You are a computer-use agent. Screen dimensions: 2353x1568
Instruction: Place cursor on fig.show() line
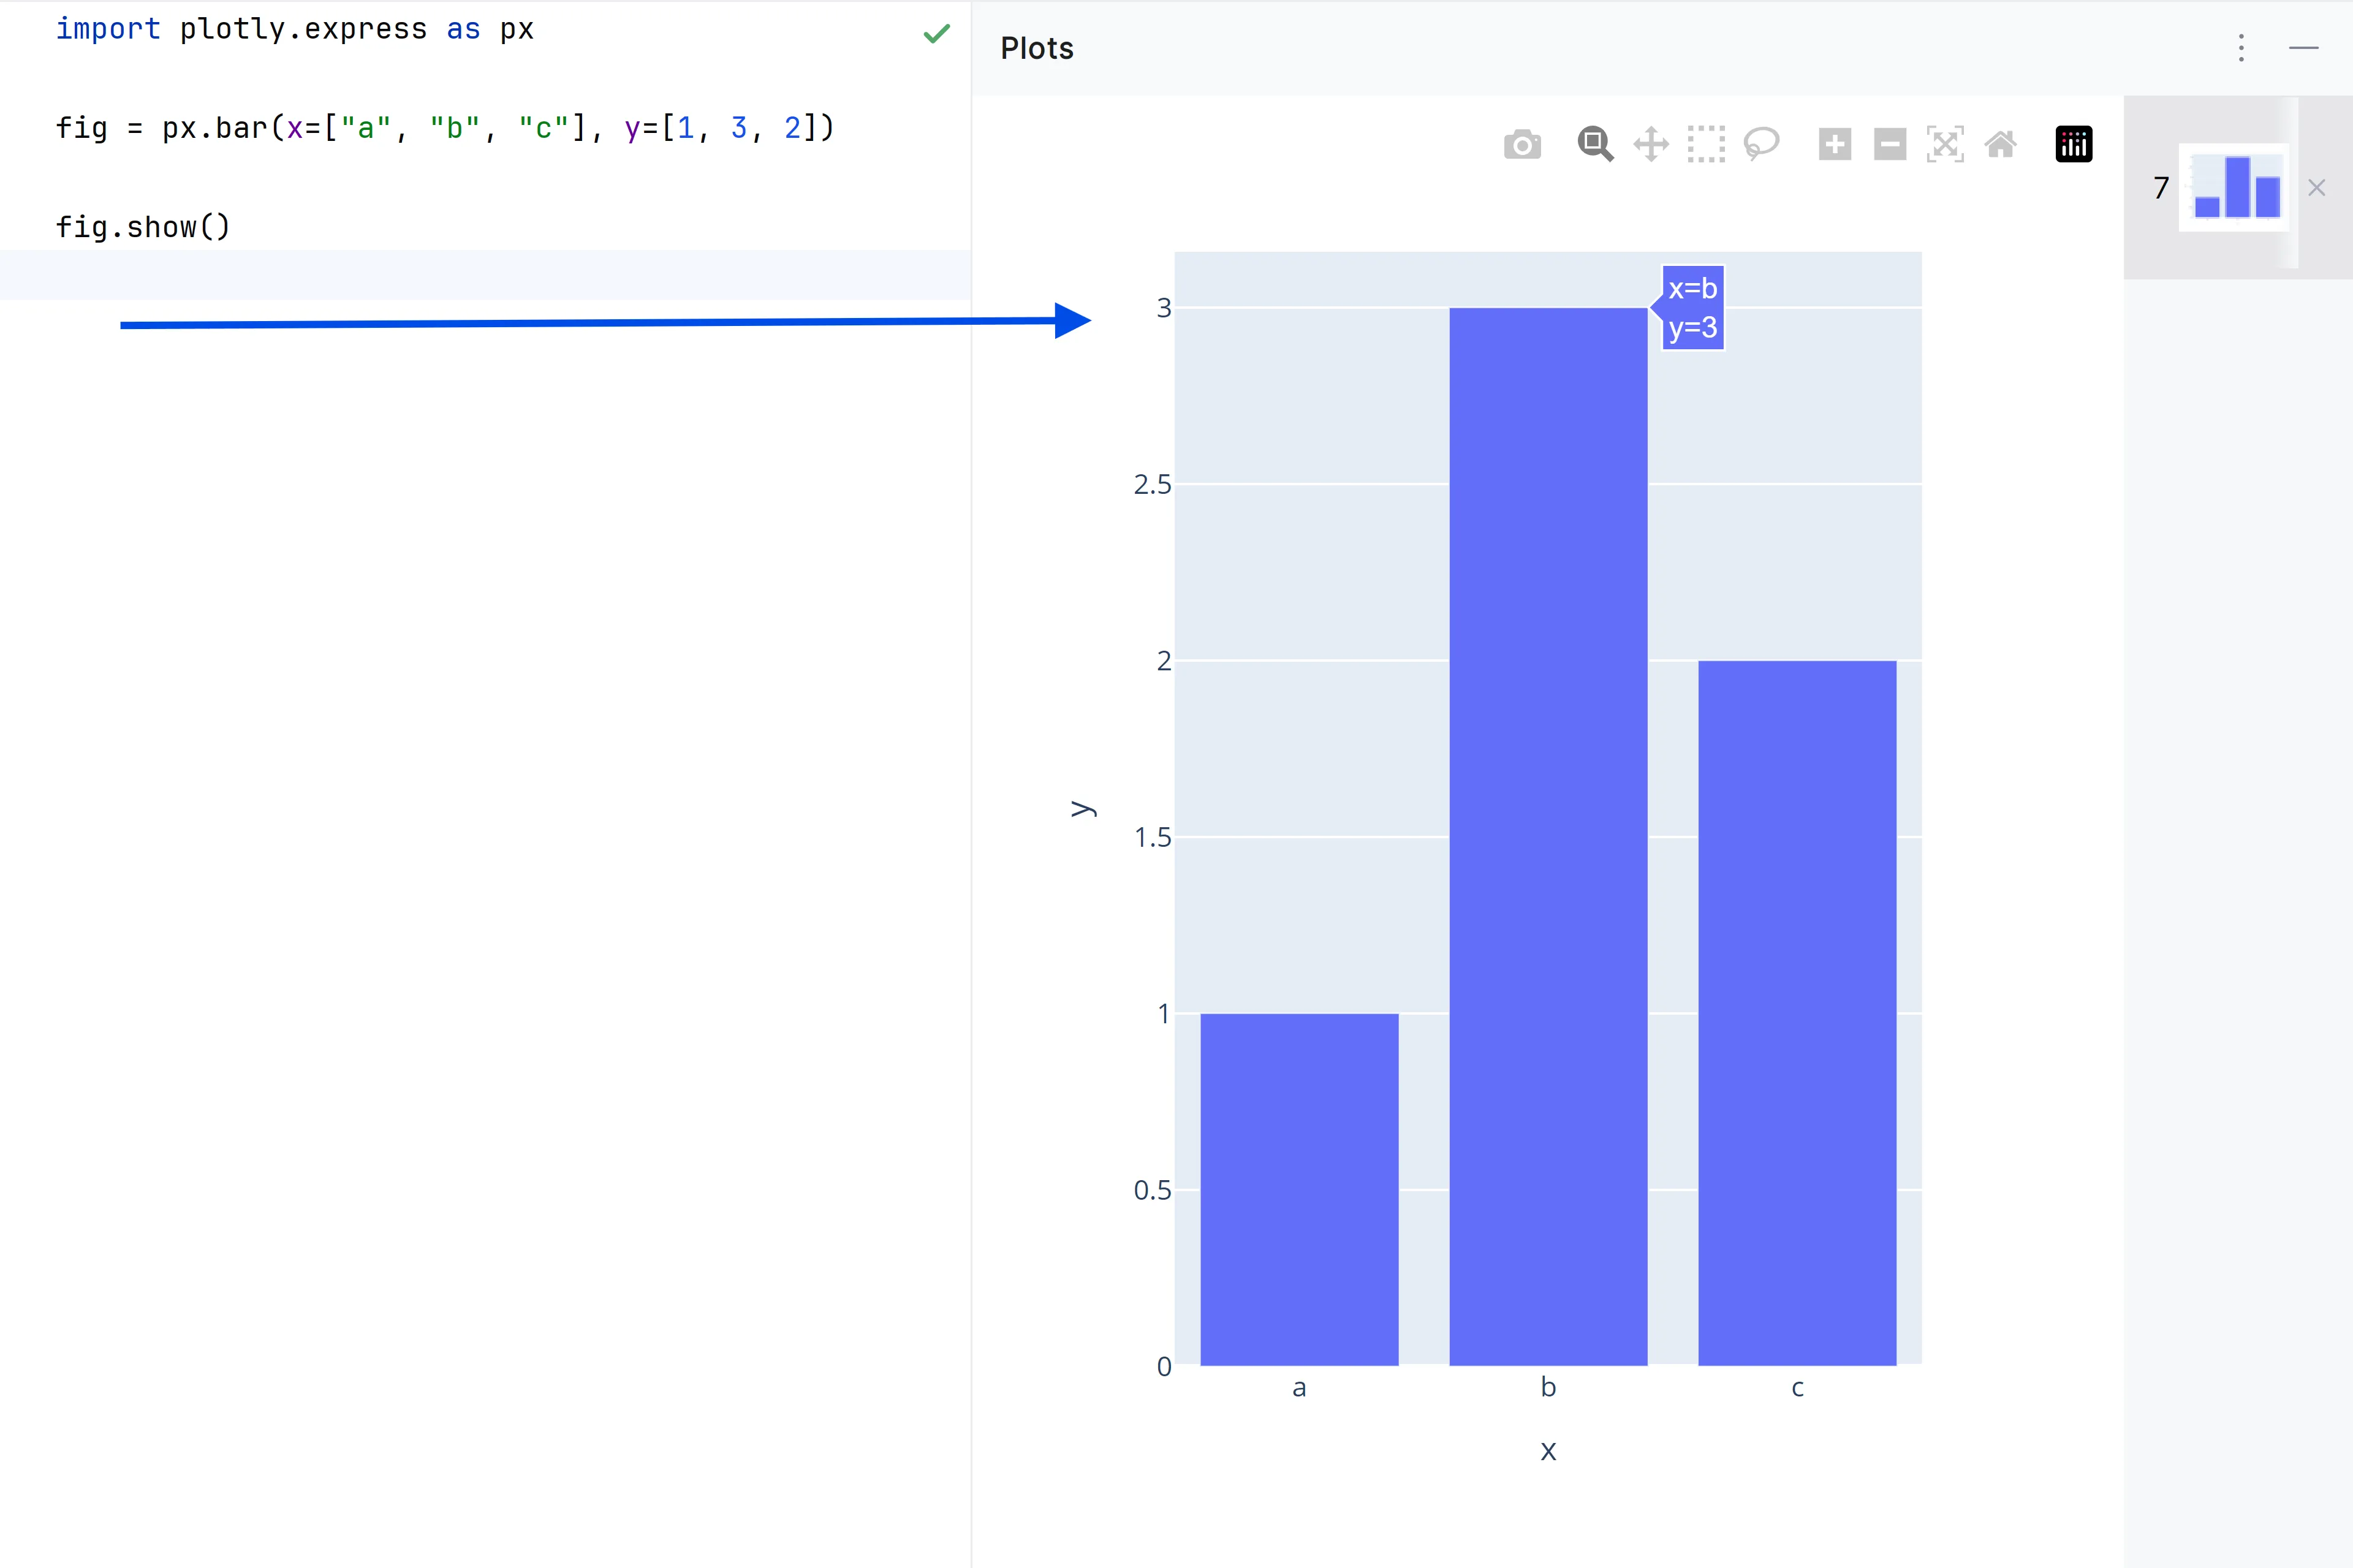pyautogui.click(x=142, y=227)
